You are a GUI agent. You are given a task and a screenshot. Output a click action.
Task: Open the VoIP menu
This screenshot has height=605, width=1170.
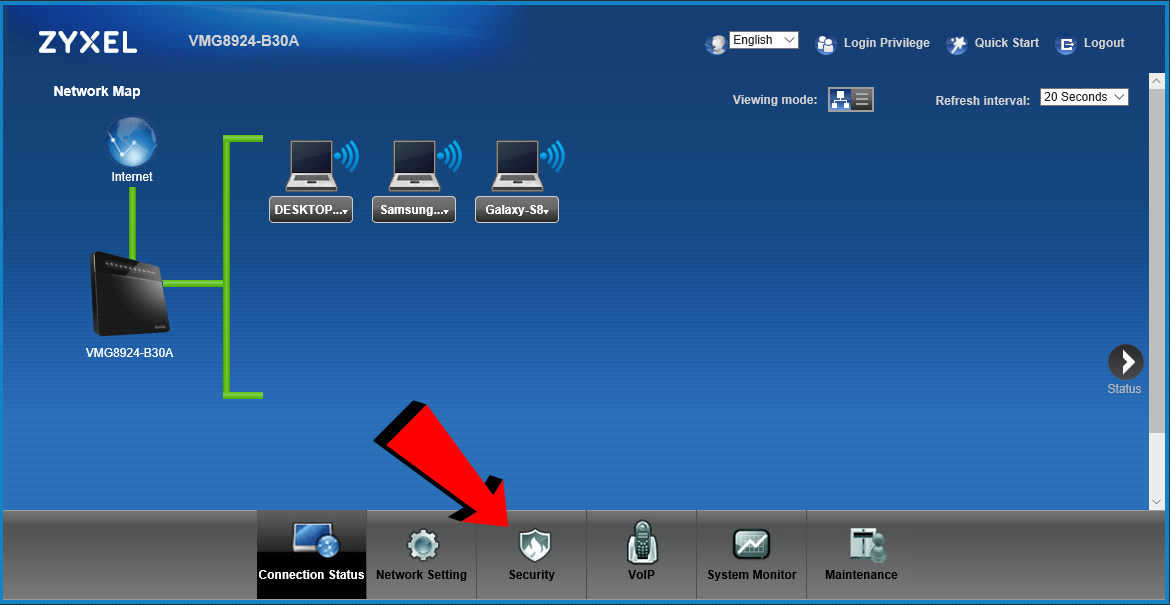pos(641,554)
